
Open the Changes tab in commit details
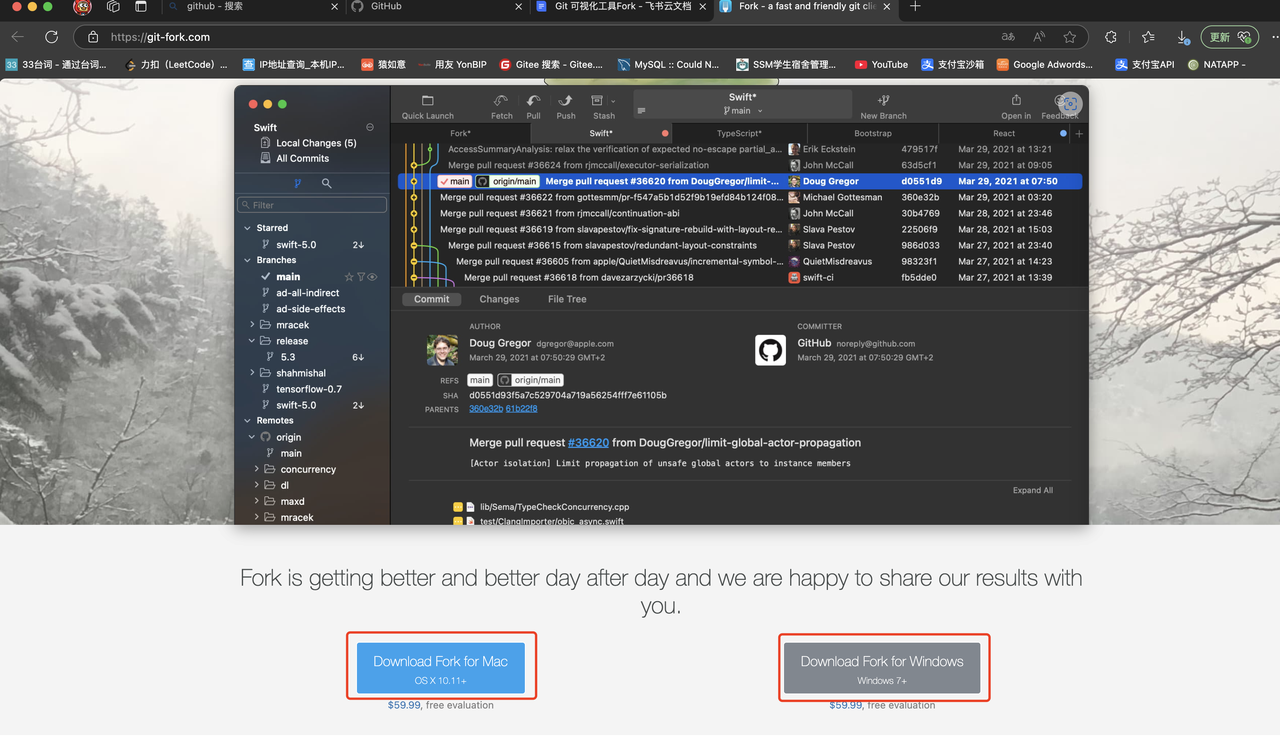click(499, 299)
